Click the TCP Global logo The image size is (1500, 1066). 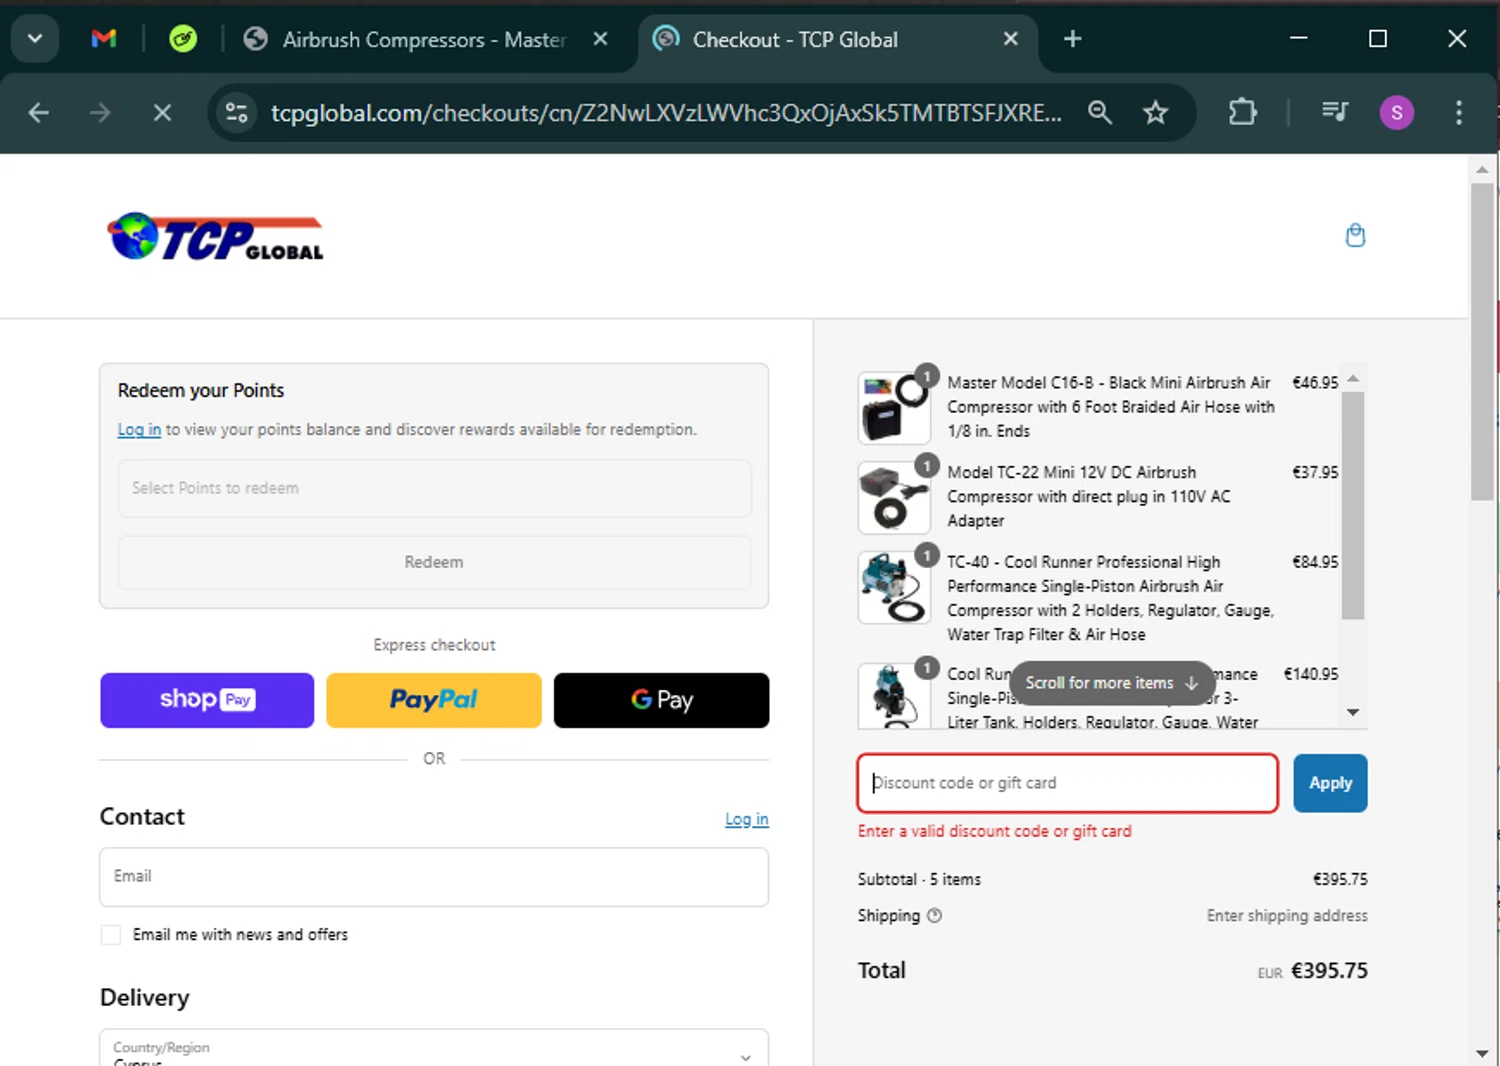pos(216,237)
